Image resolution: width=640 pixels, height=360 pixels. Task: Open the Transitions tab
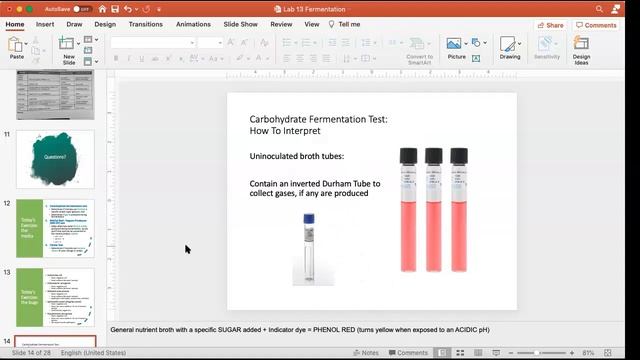146,24
